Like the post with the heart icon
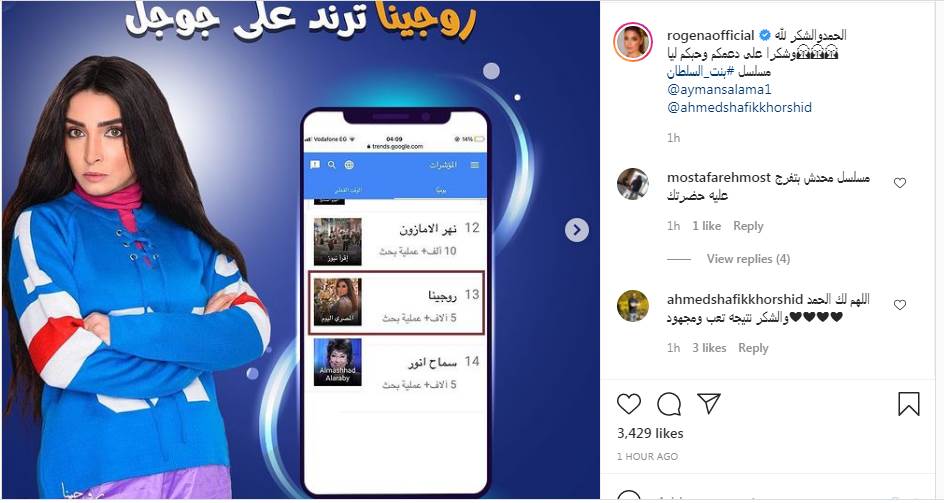The image size is (944, 503). [x=629, y=404]
